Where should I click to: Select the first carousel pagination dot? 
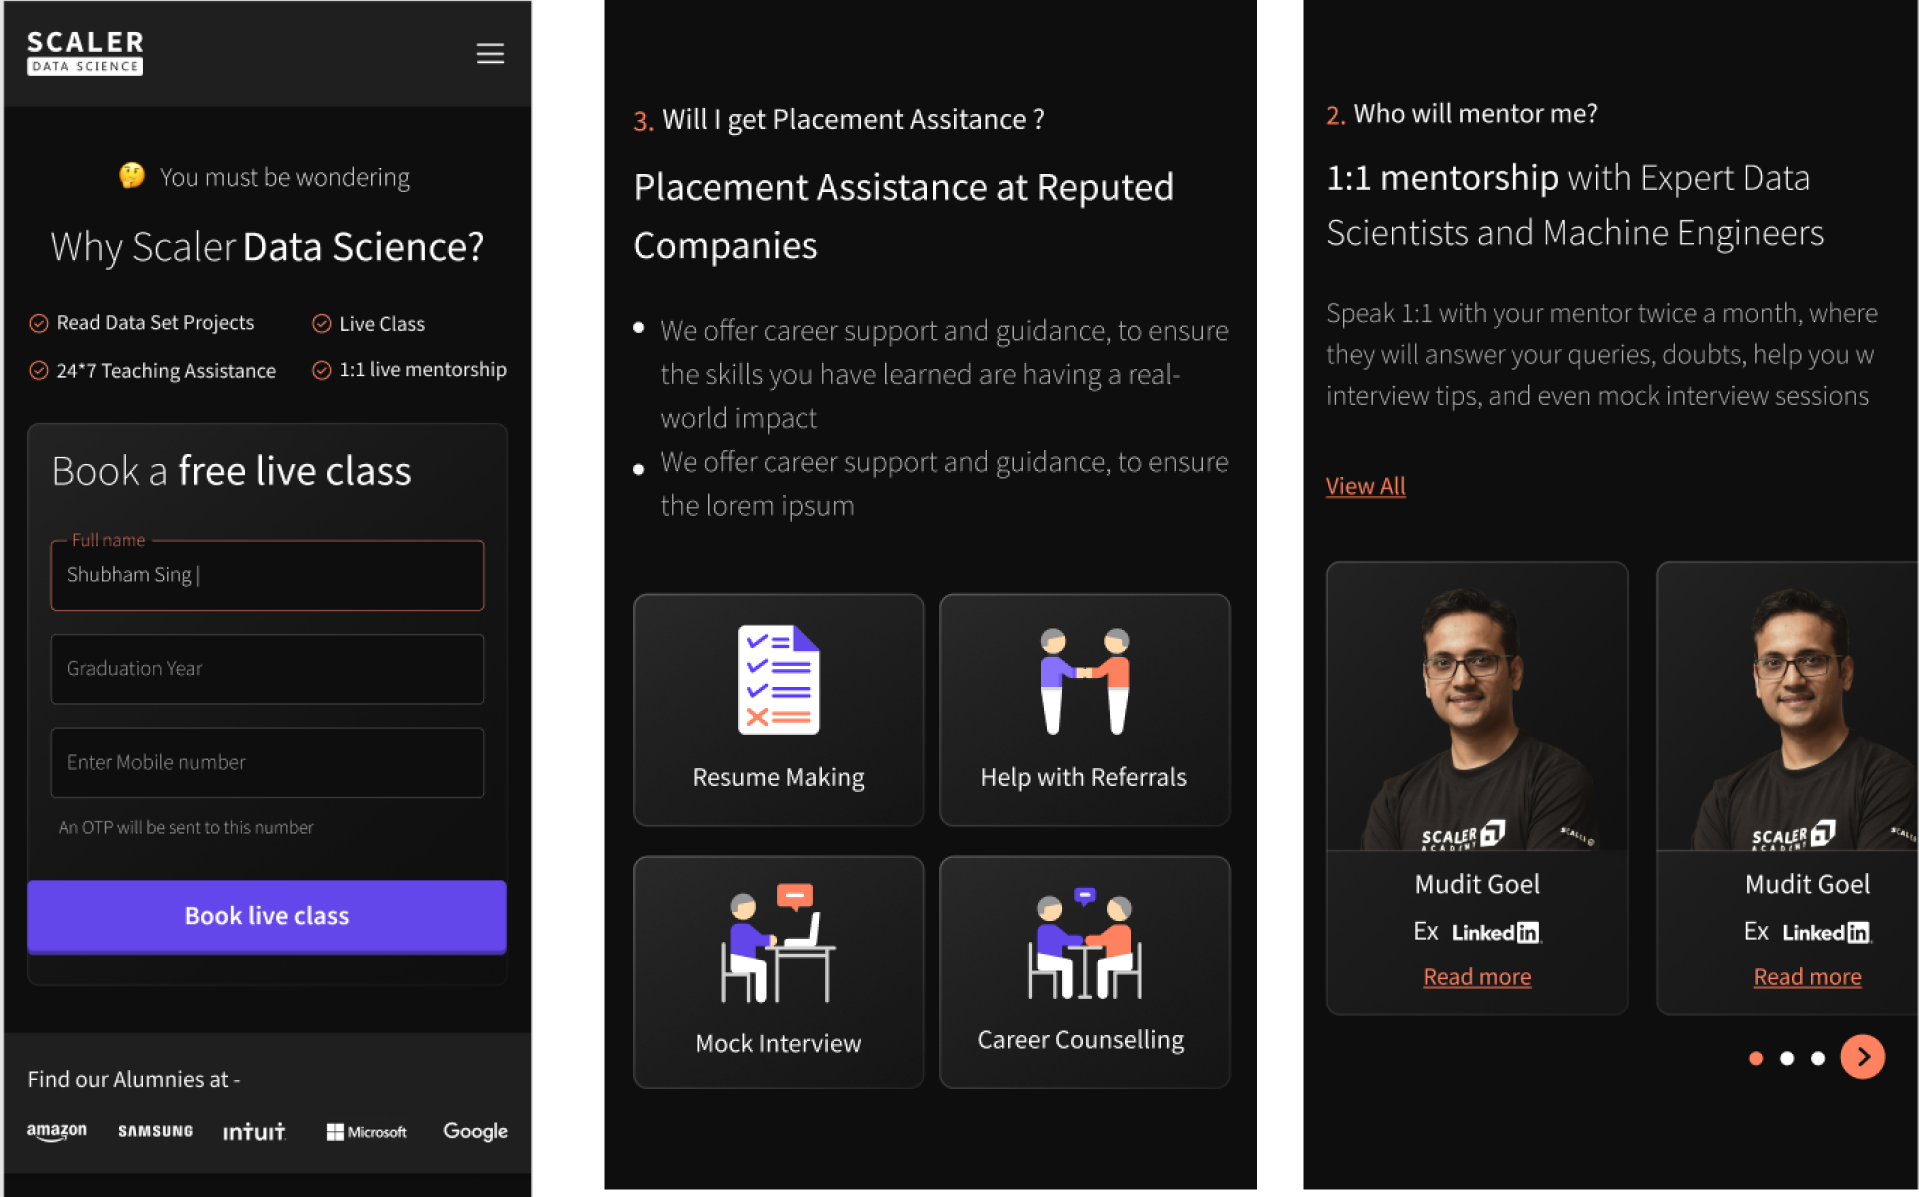[x=1755, y=1057]
